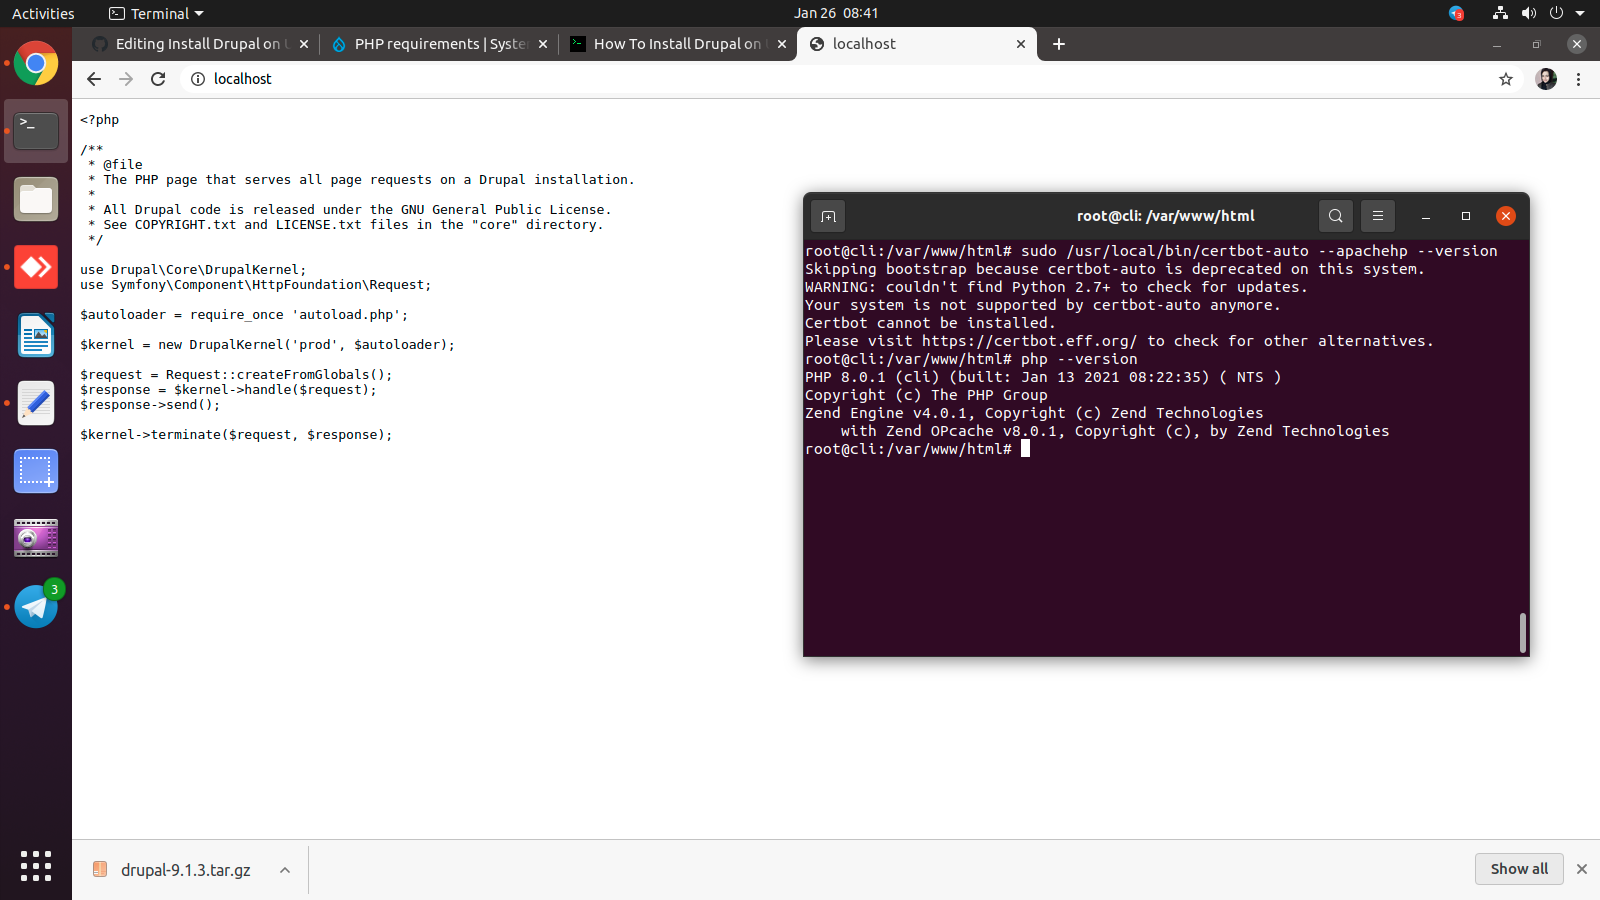Screen dimensions: 1600x900
Task: Open the Terminal dock icon
Action: tap(36, 131)
